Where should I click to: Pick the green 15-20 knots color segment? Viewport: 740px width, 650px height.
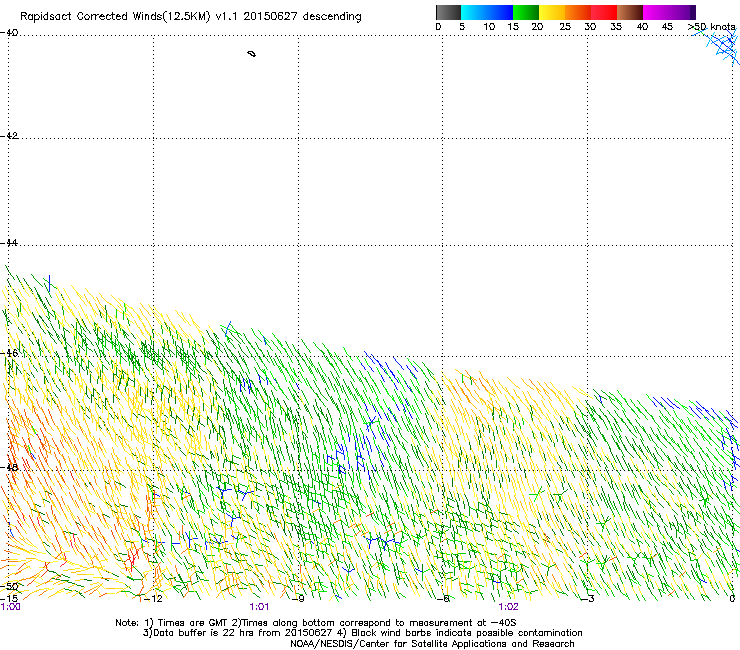coord(526,12)
